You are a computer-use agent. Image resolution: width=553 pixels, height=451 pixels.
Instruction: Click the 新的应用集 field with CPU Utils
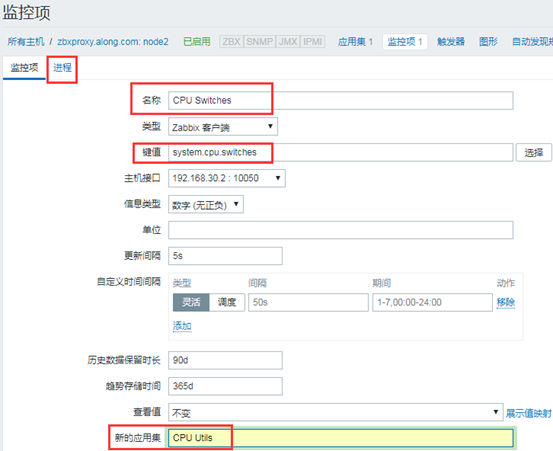click(341, 438)
